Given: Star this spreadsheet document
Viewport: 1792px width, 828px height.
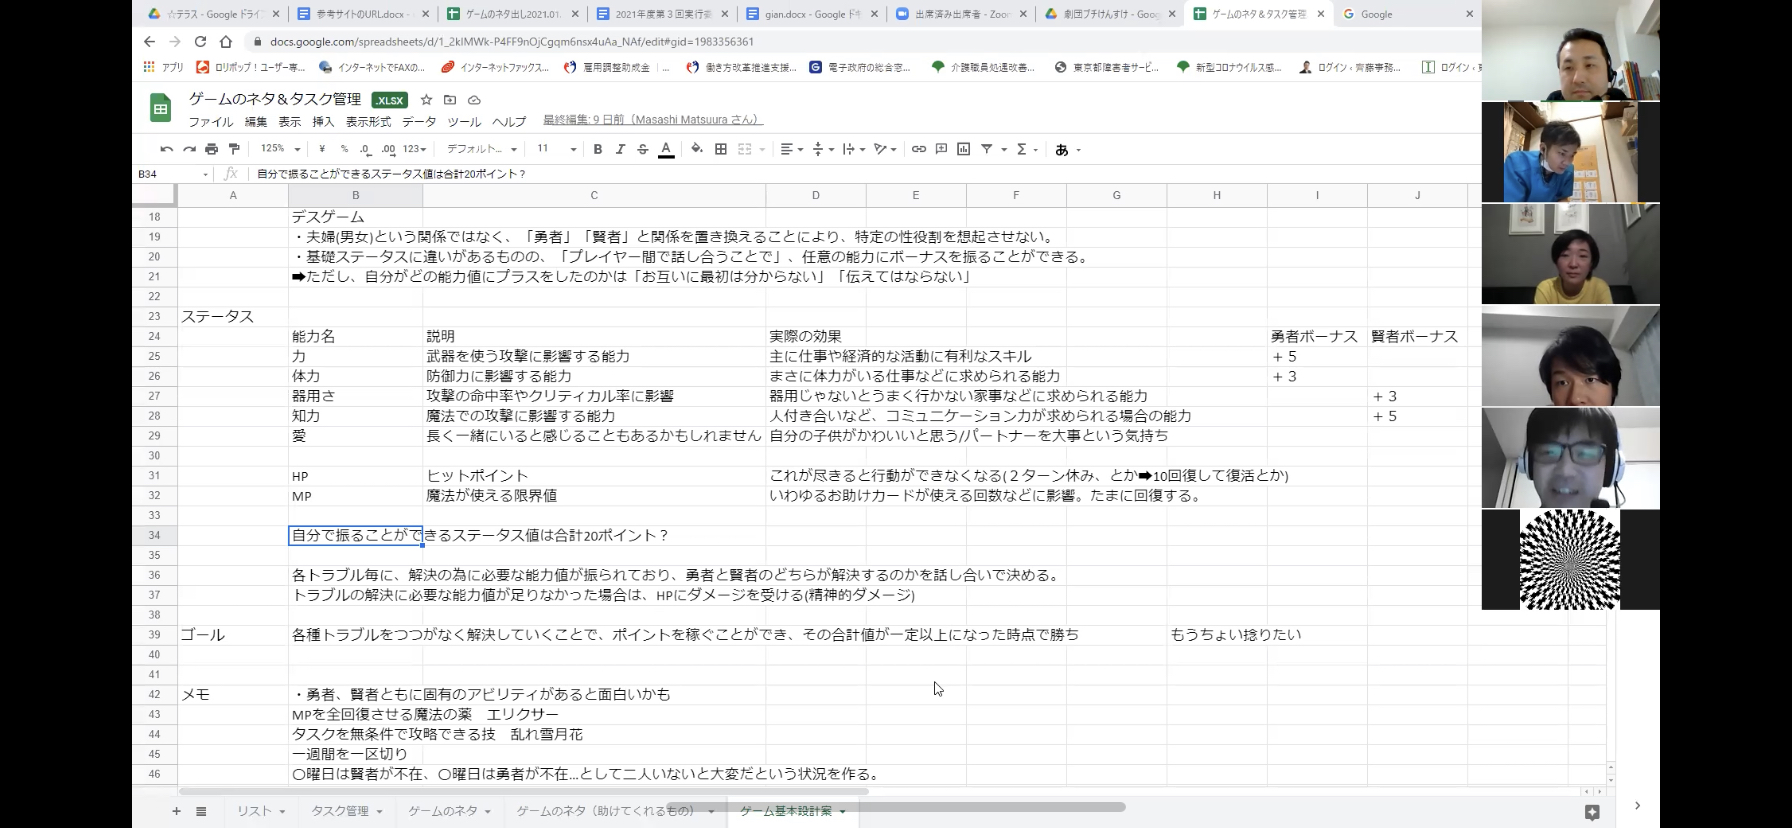Looking at the screenshot, I should pyautogui.click(x=427, y=100).
